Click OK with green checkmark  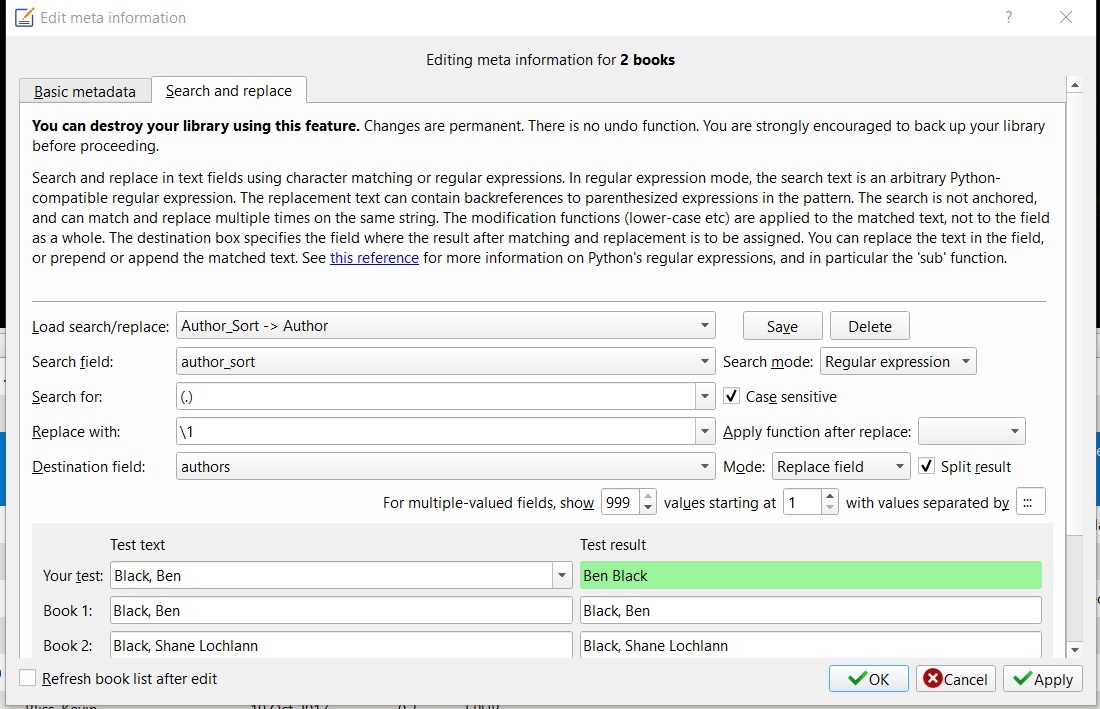pos(868,679)
